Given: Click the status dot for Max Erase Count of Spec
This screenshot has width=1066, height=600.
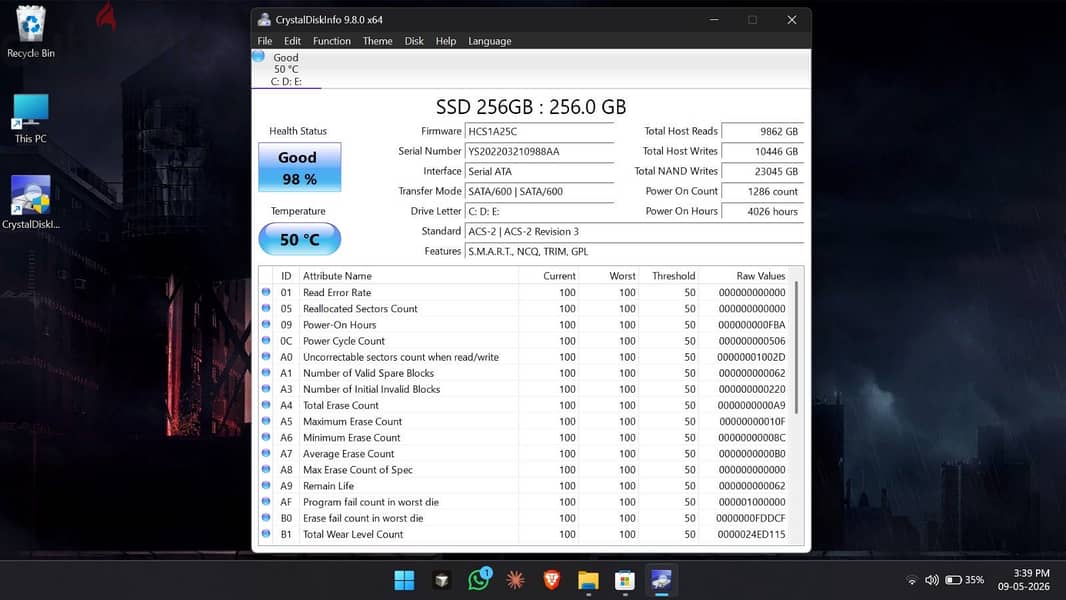Looking at the screenshot, I should coord(266,470).
